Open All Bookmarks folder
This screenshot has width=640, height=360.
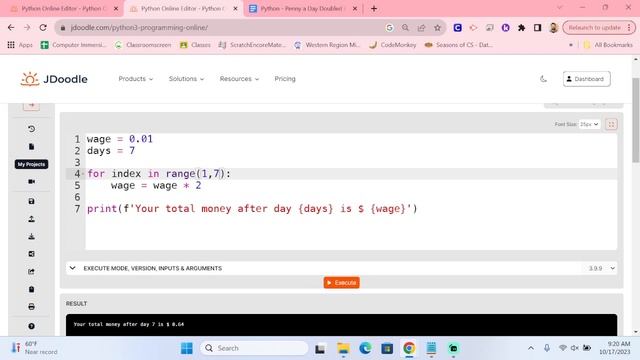coord(608,45)
